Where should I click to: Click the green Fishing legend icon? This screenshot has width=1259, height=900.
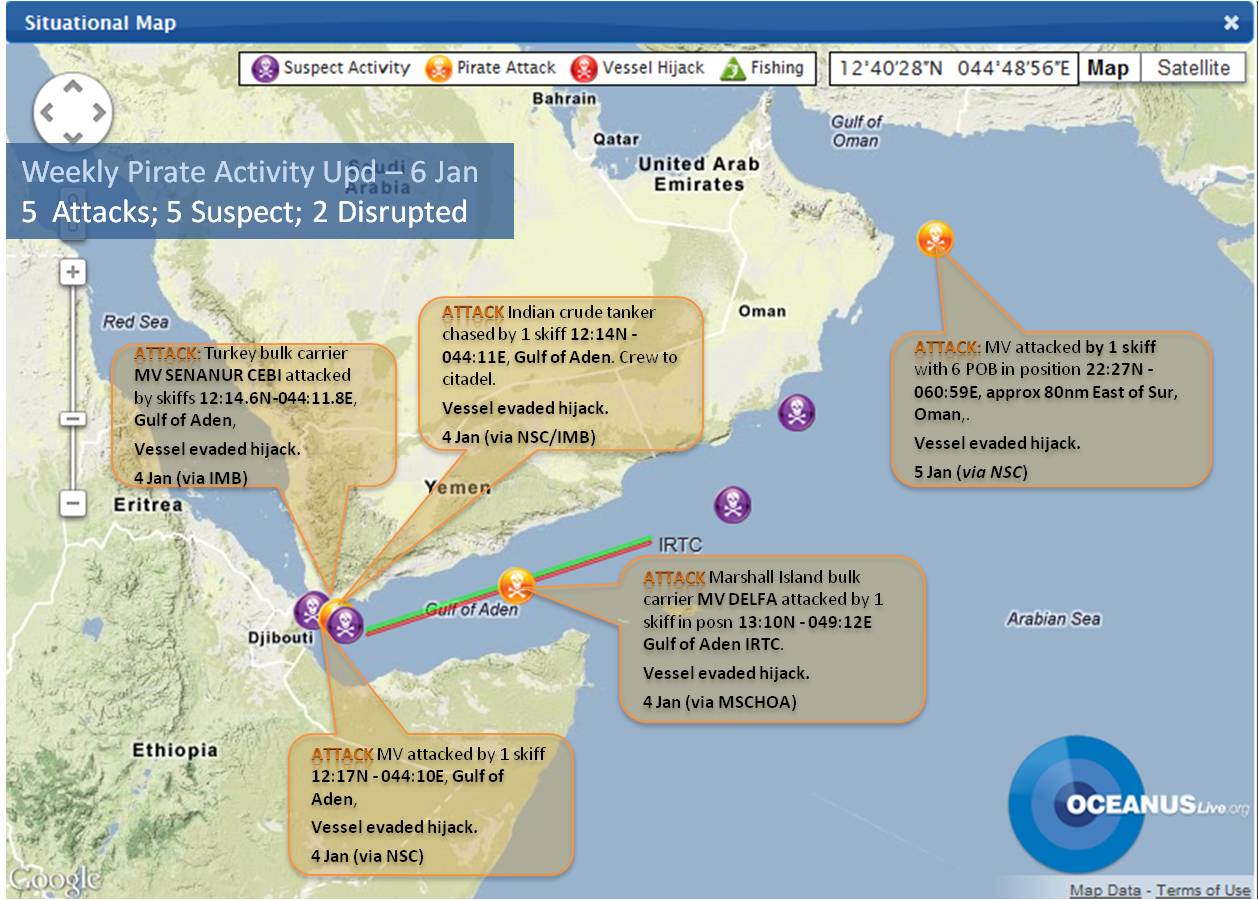coord(733,69)
